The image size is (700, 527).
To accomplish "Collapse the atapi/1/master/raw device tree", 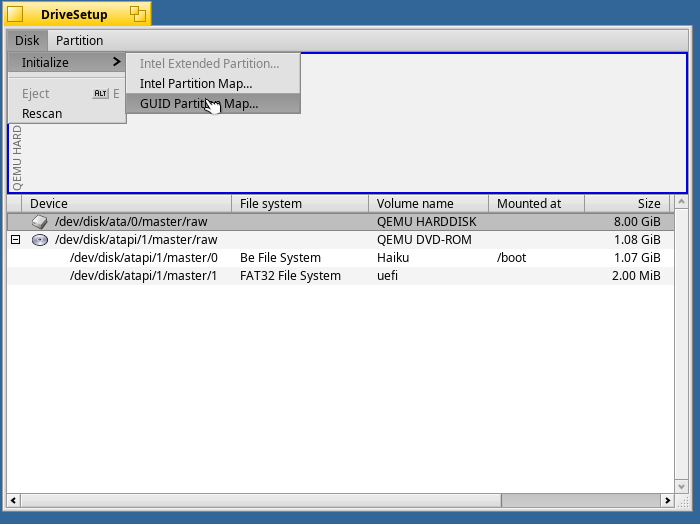I will 16,240.
